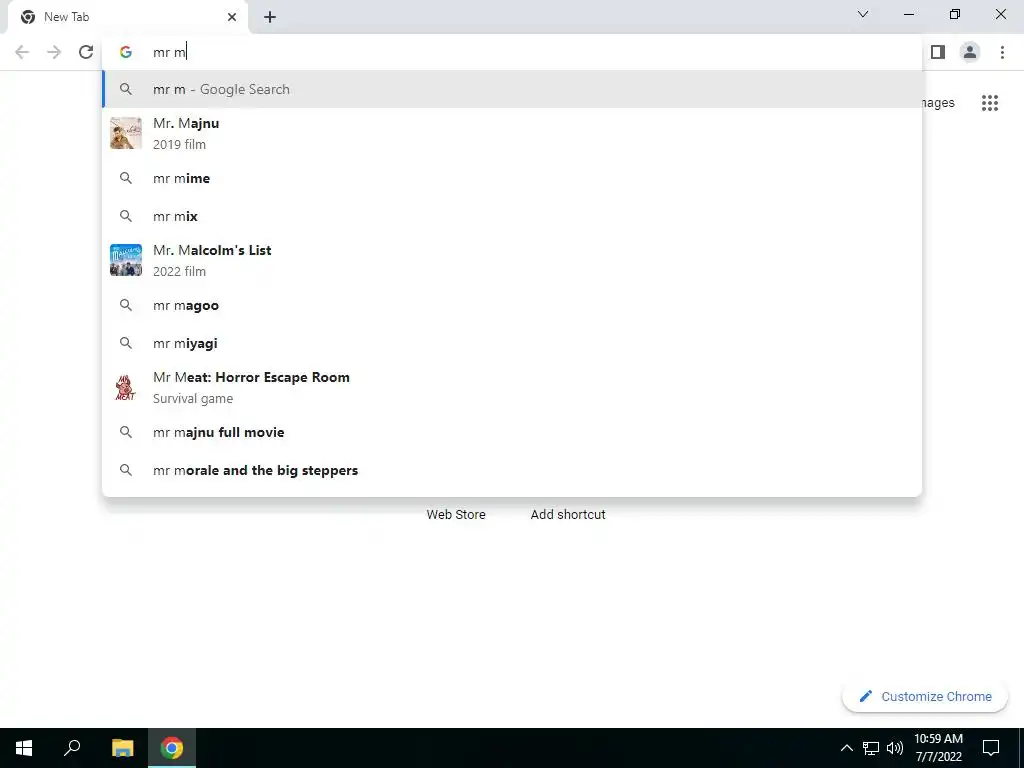Open taskbar search magnifier
The width and height of the screenshot is (1024, 768).
(72, 748)
